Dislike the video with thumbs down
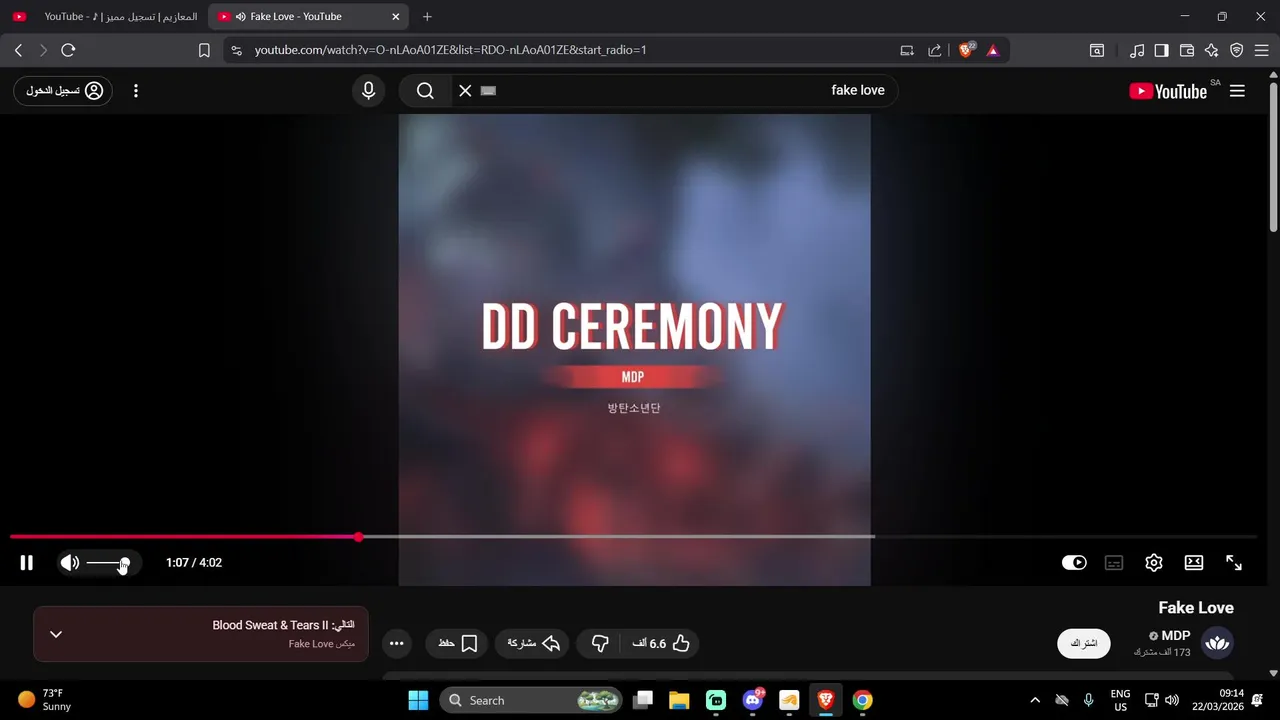Screen dimensions: 1280x720 pos(600,643)
